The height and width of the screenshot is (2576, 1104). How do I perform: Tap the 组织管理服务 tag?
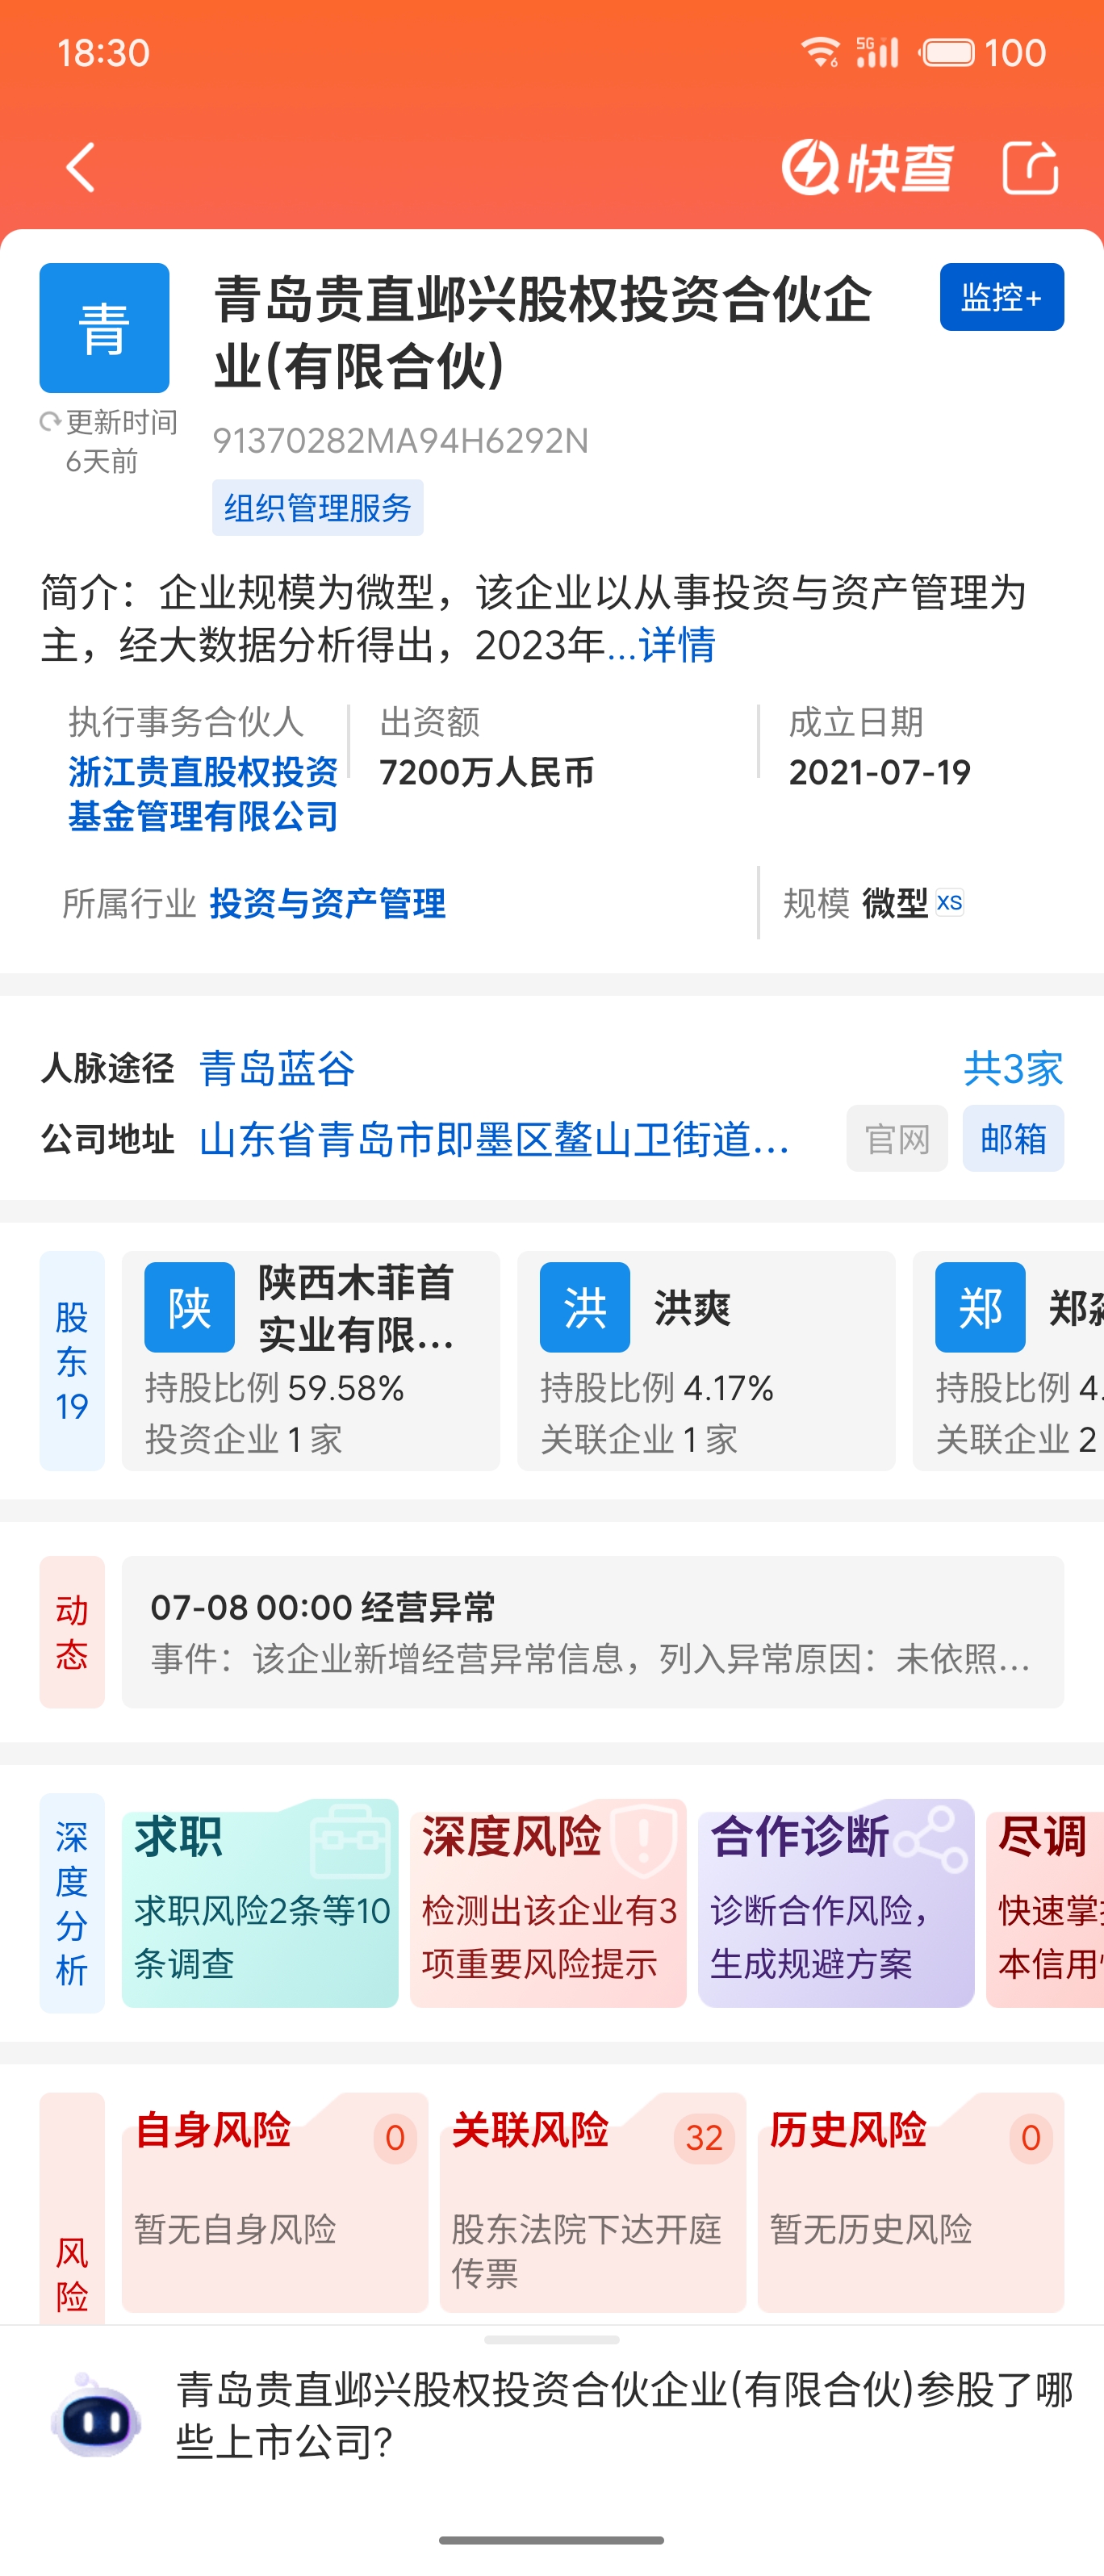[317, 508]
